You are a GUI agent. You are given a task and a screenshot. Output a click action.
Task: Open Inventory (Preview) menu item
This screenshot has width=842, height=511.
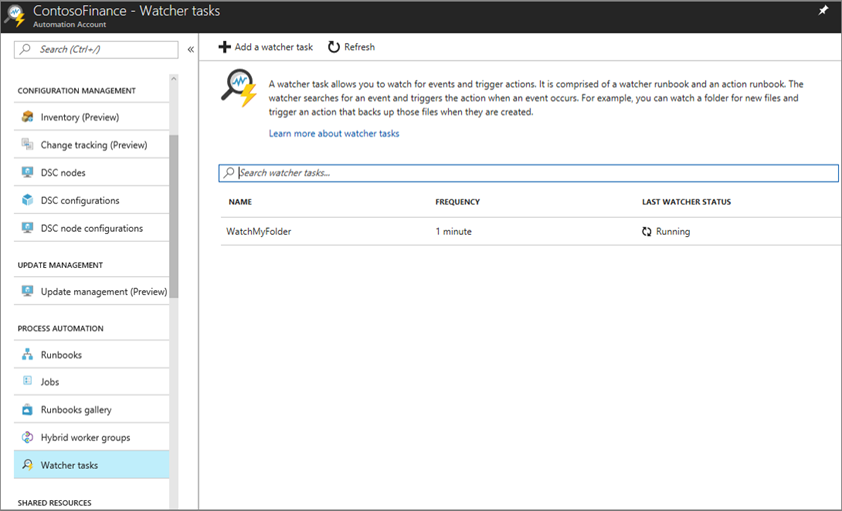[91, 116]
